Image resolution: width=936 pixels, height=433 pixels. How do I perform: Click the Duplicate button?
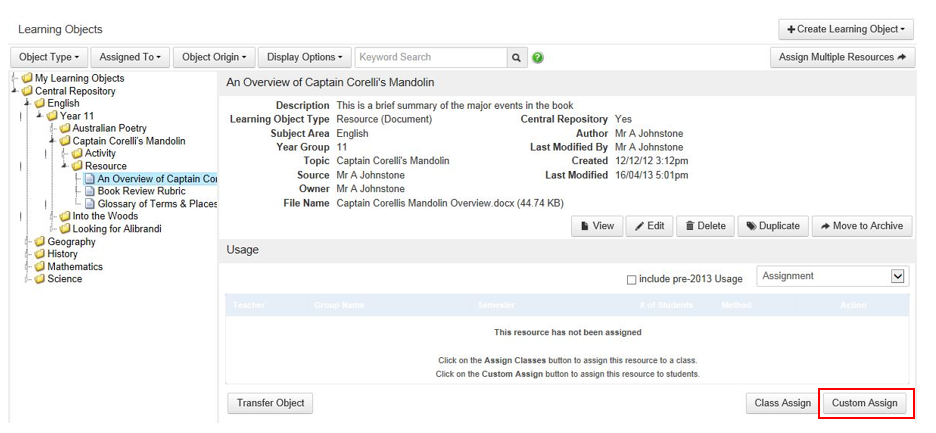772,226
